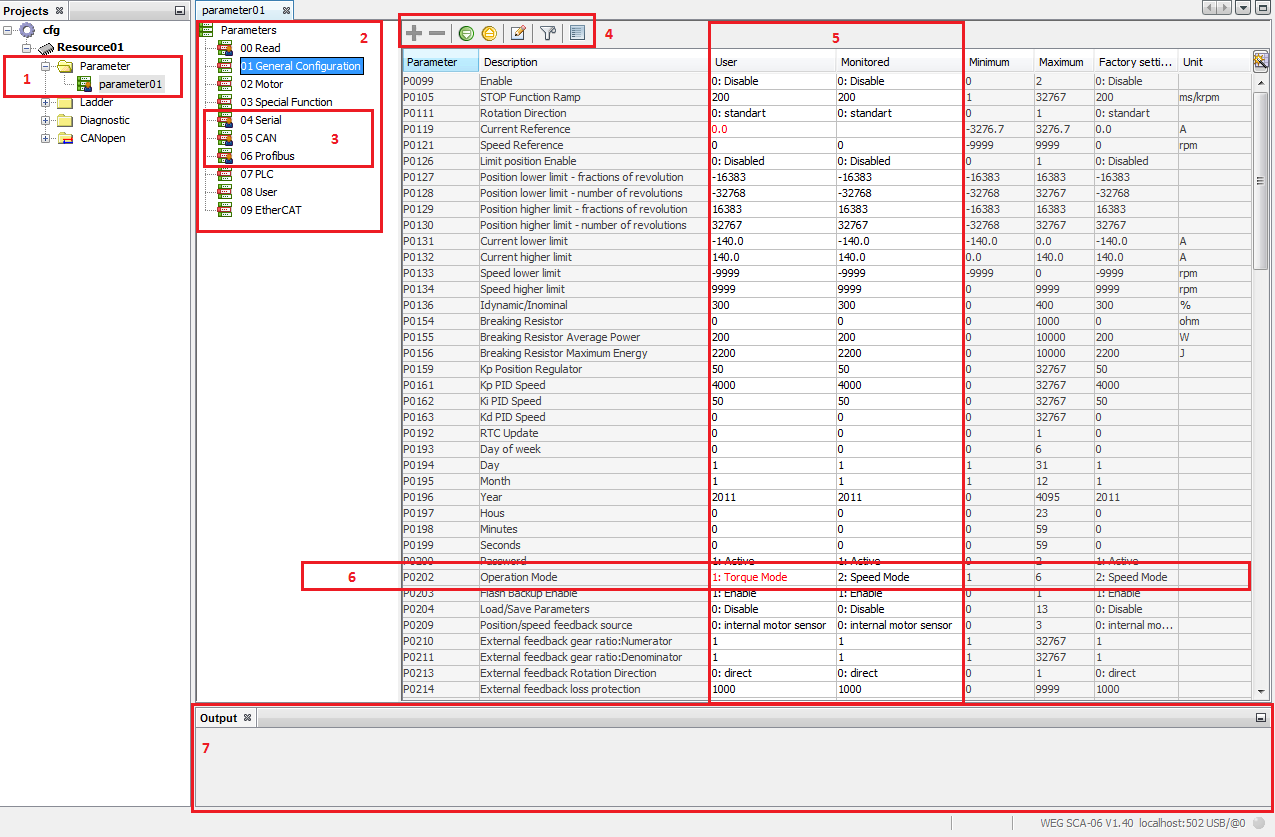The image size is (1275, 837).
Task: Filter the parameter list with funnel icon
Action: coord(548,33)
